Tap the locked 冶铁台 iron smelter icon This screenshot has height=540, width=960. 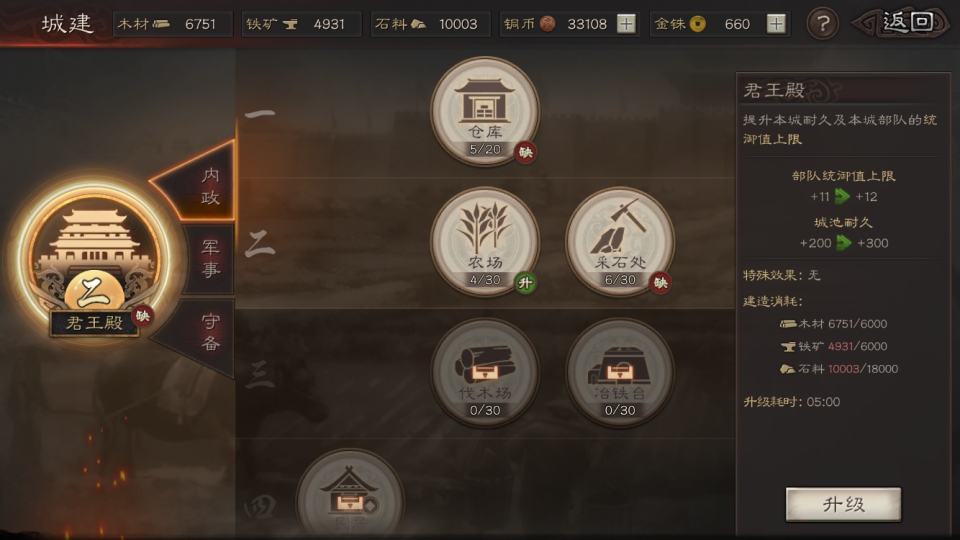click(620, 372)
